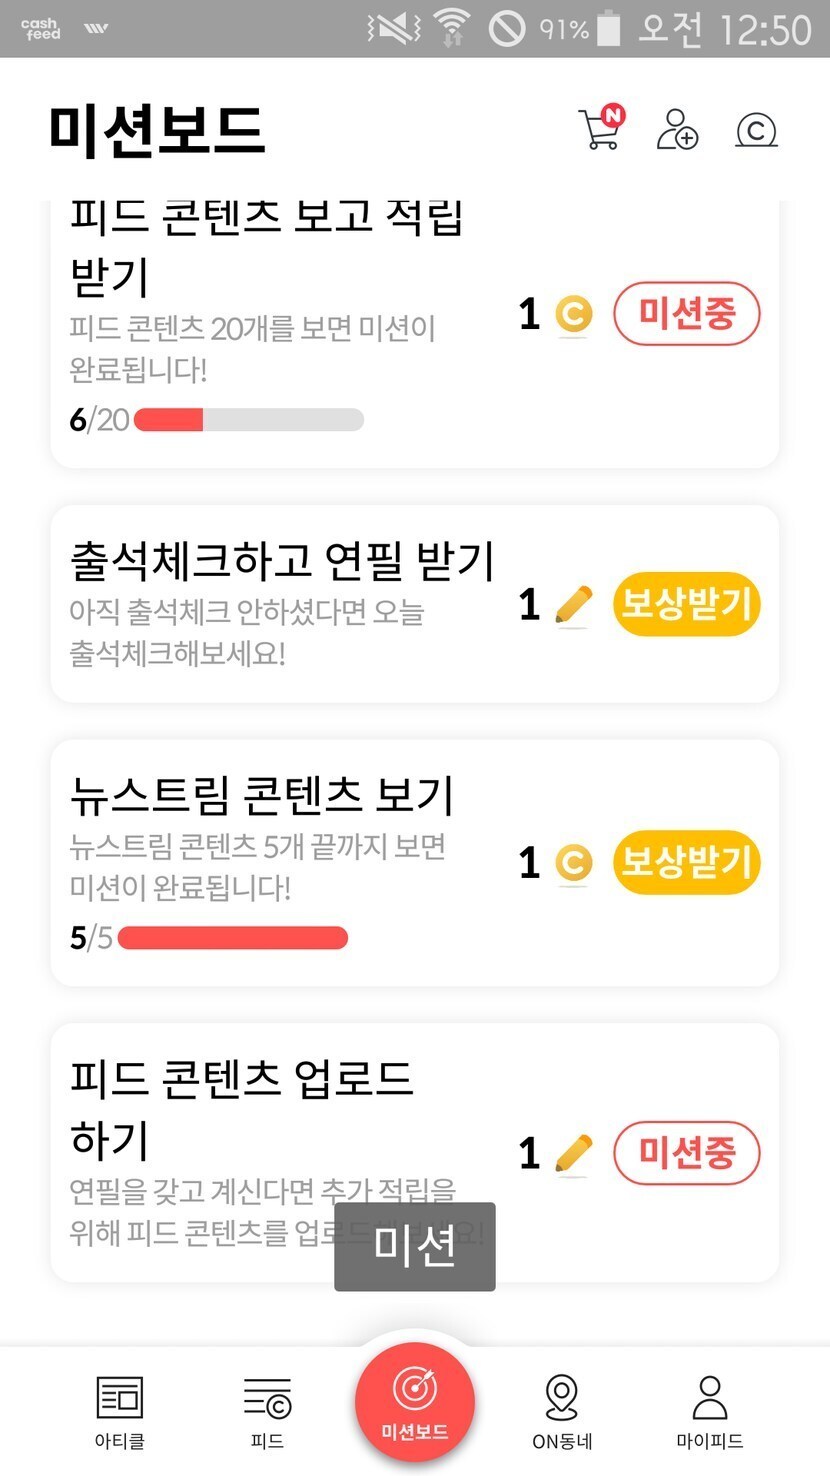Switch to the 아티클 tab
Image resolution: width=830 pixels, height=1476 pixels.
coord(119,1410)
